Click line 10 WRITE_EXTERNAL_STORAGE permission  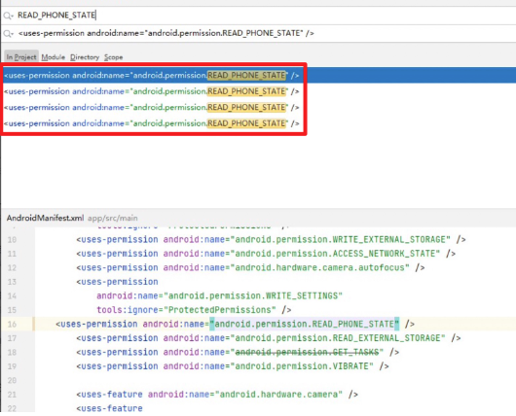tap(271, 239)
